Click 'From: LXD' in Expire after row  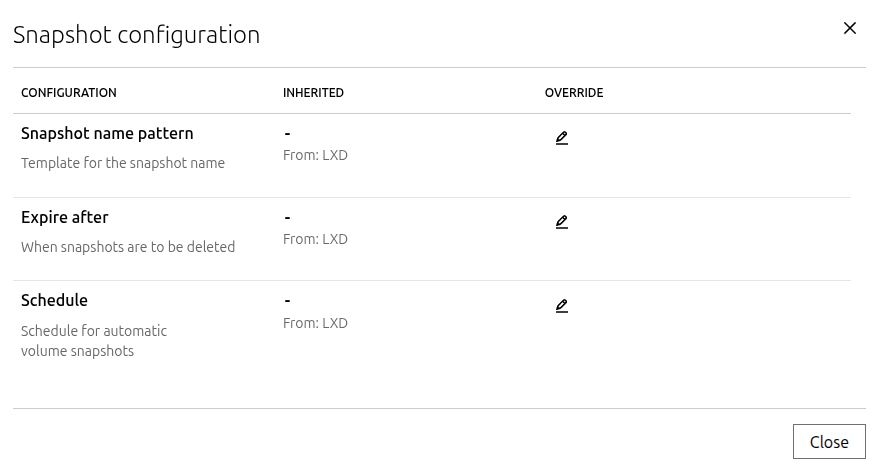pyautogui.click(x=315, y=240)
